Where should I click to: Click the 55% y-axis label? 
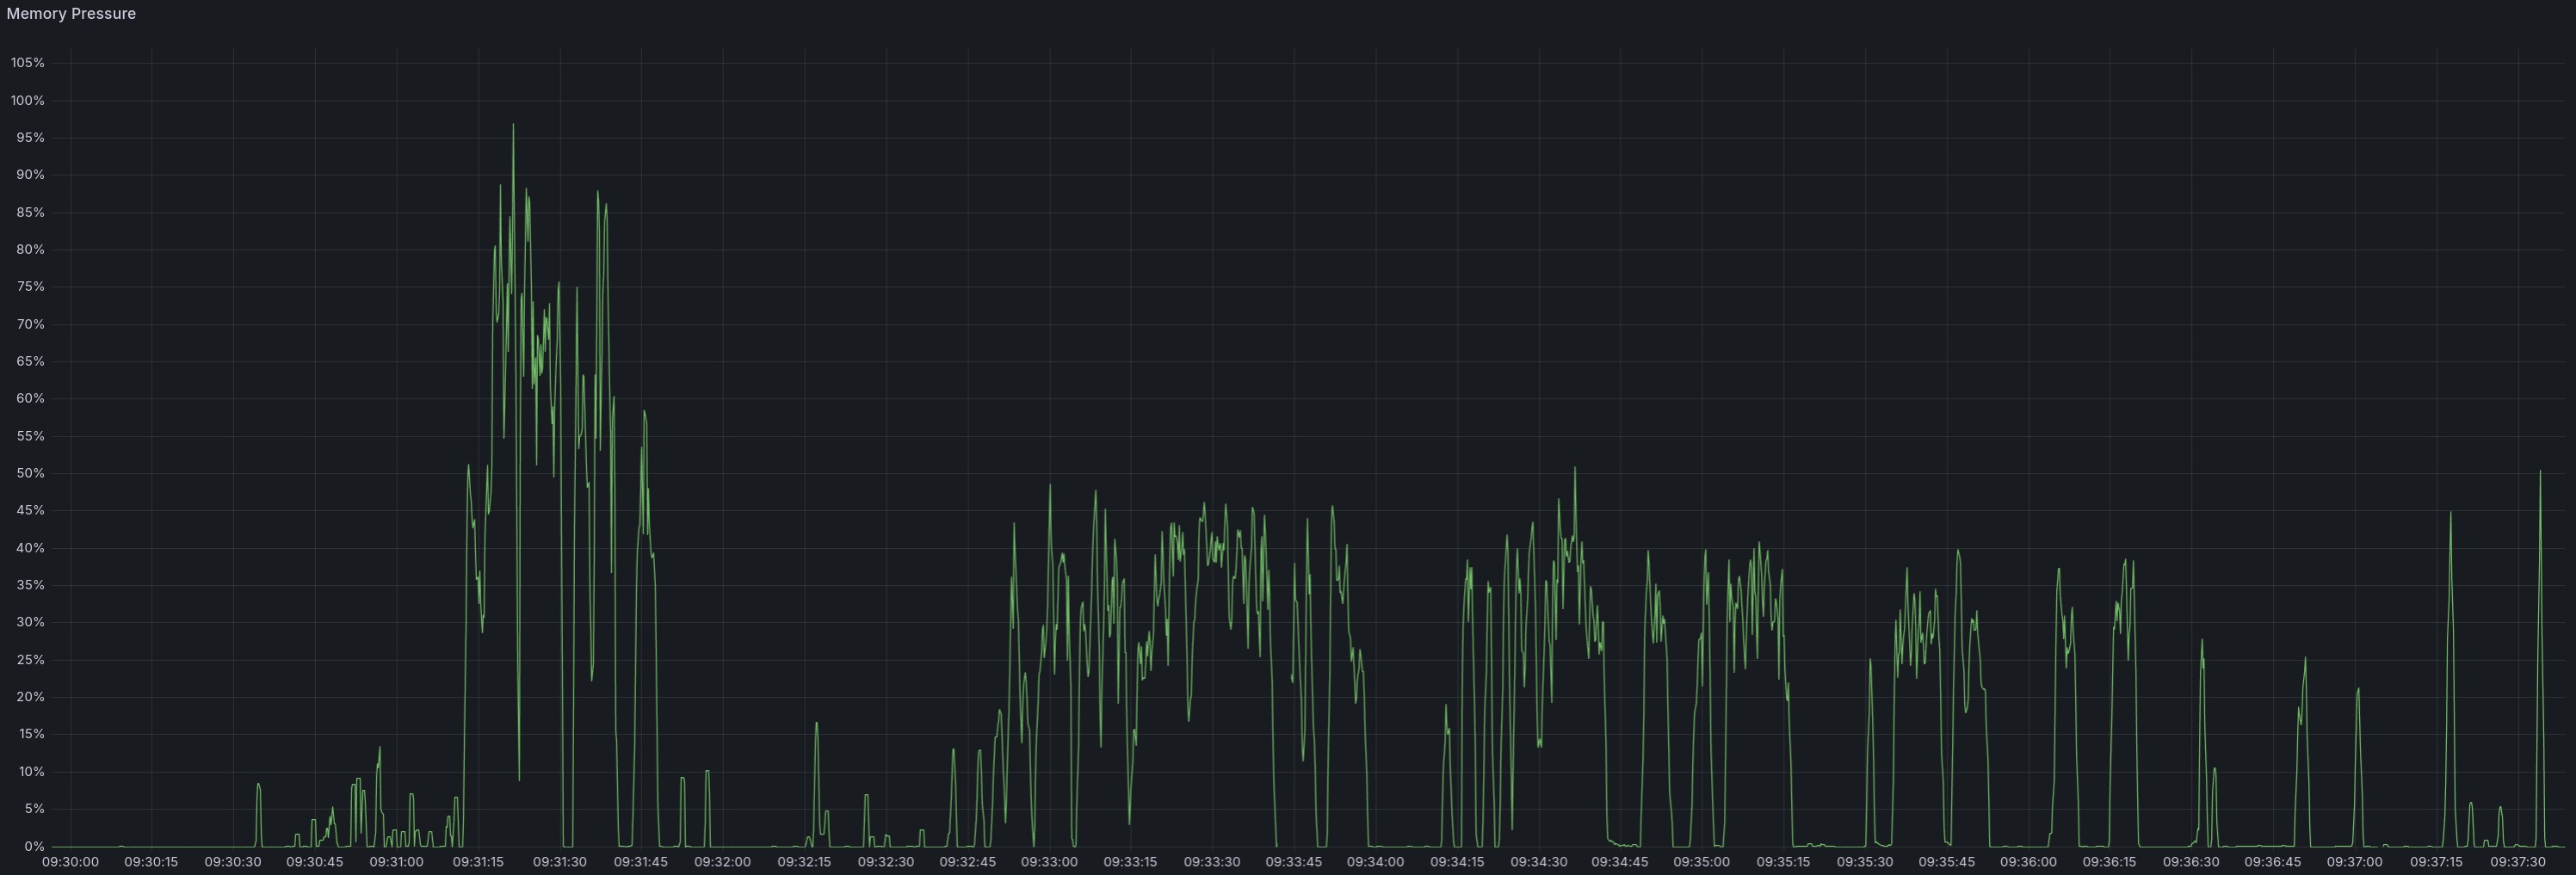coord(31,437)
